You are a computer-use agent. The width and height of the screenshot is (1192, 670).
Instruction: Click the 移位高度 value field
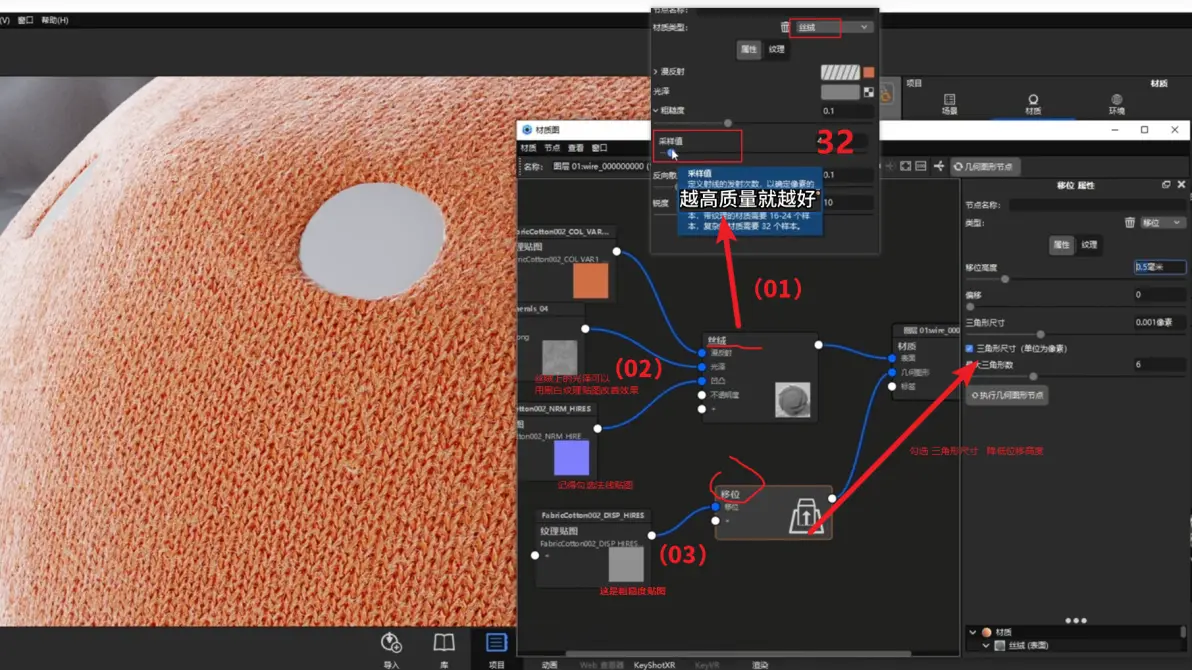tap(1159, 267)
